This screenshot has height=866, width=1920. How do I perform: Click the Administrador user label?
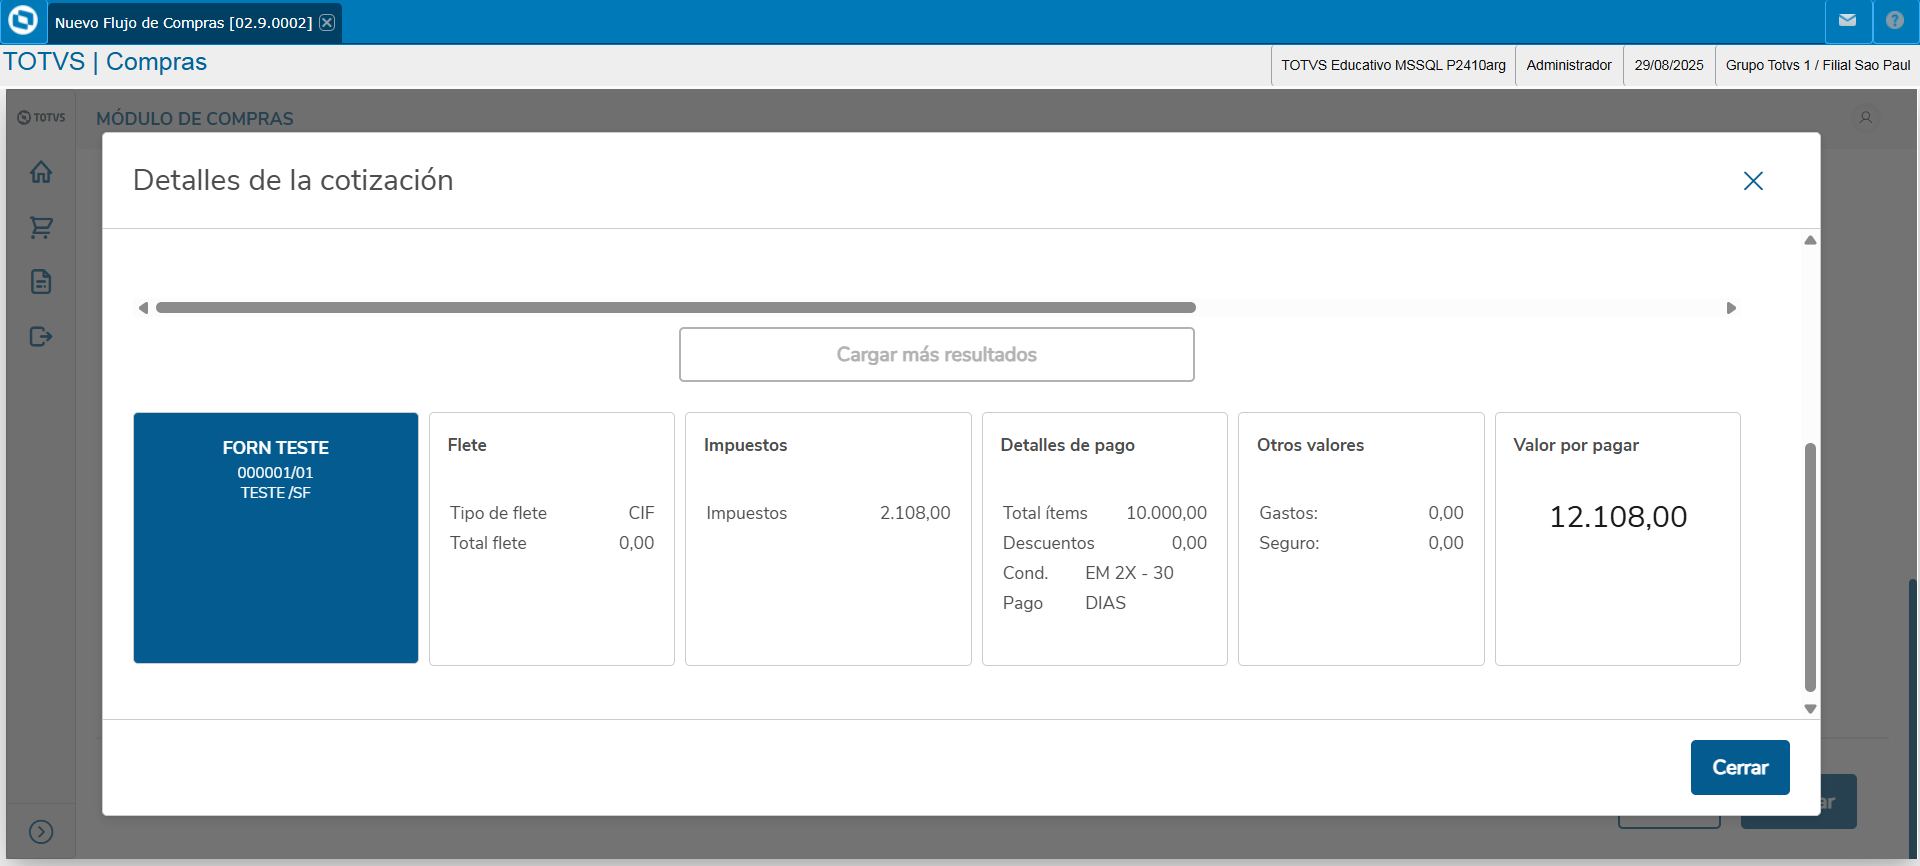point(1569,65)
